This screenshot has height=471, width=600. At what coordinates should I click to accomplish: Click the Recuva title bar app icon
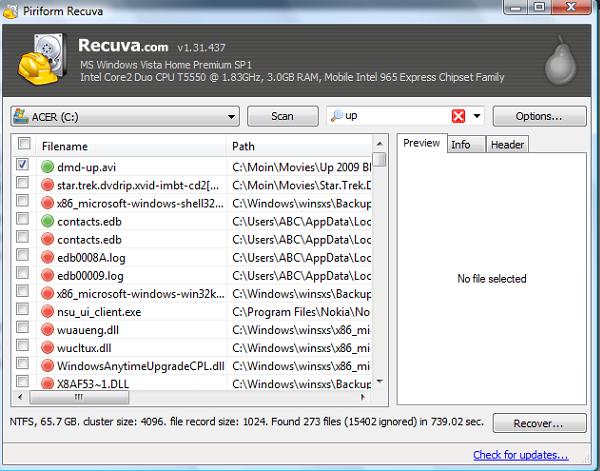(10, 11)
